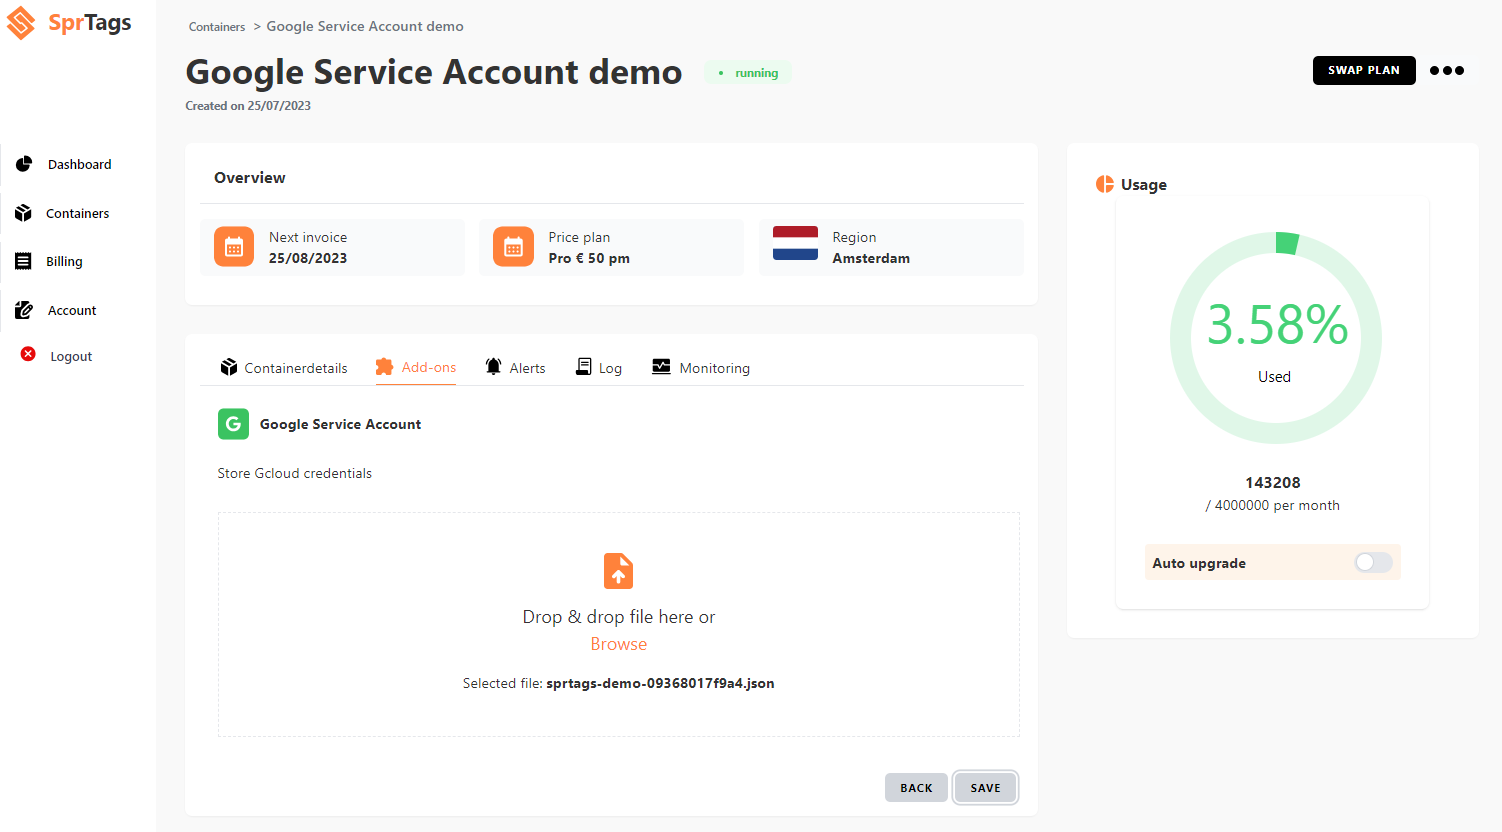The width and height of the screenshot is (1502, 832).
Task: Click the Dashboard pie chart icon
Action: pos(24,164)
